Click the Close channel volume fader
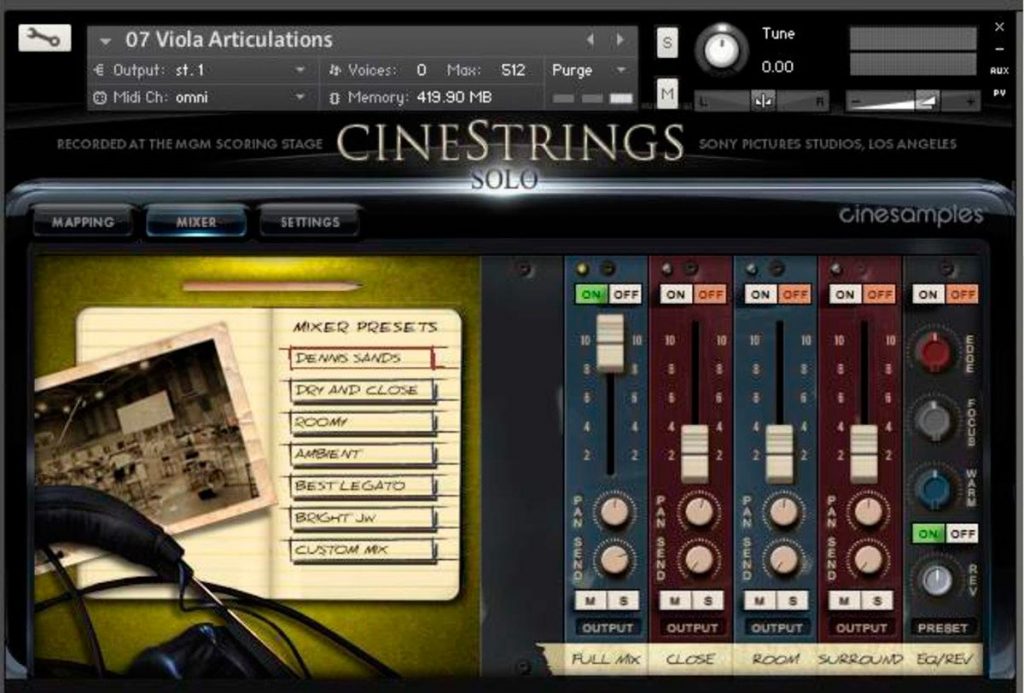This screenshot has height=693, width=1024. [695, 453]
